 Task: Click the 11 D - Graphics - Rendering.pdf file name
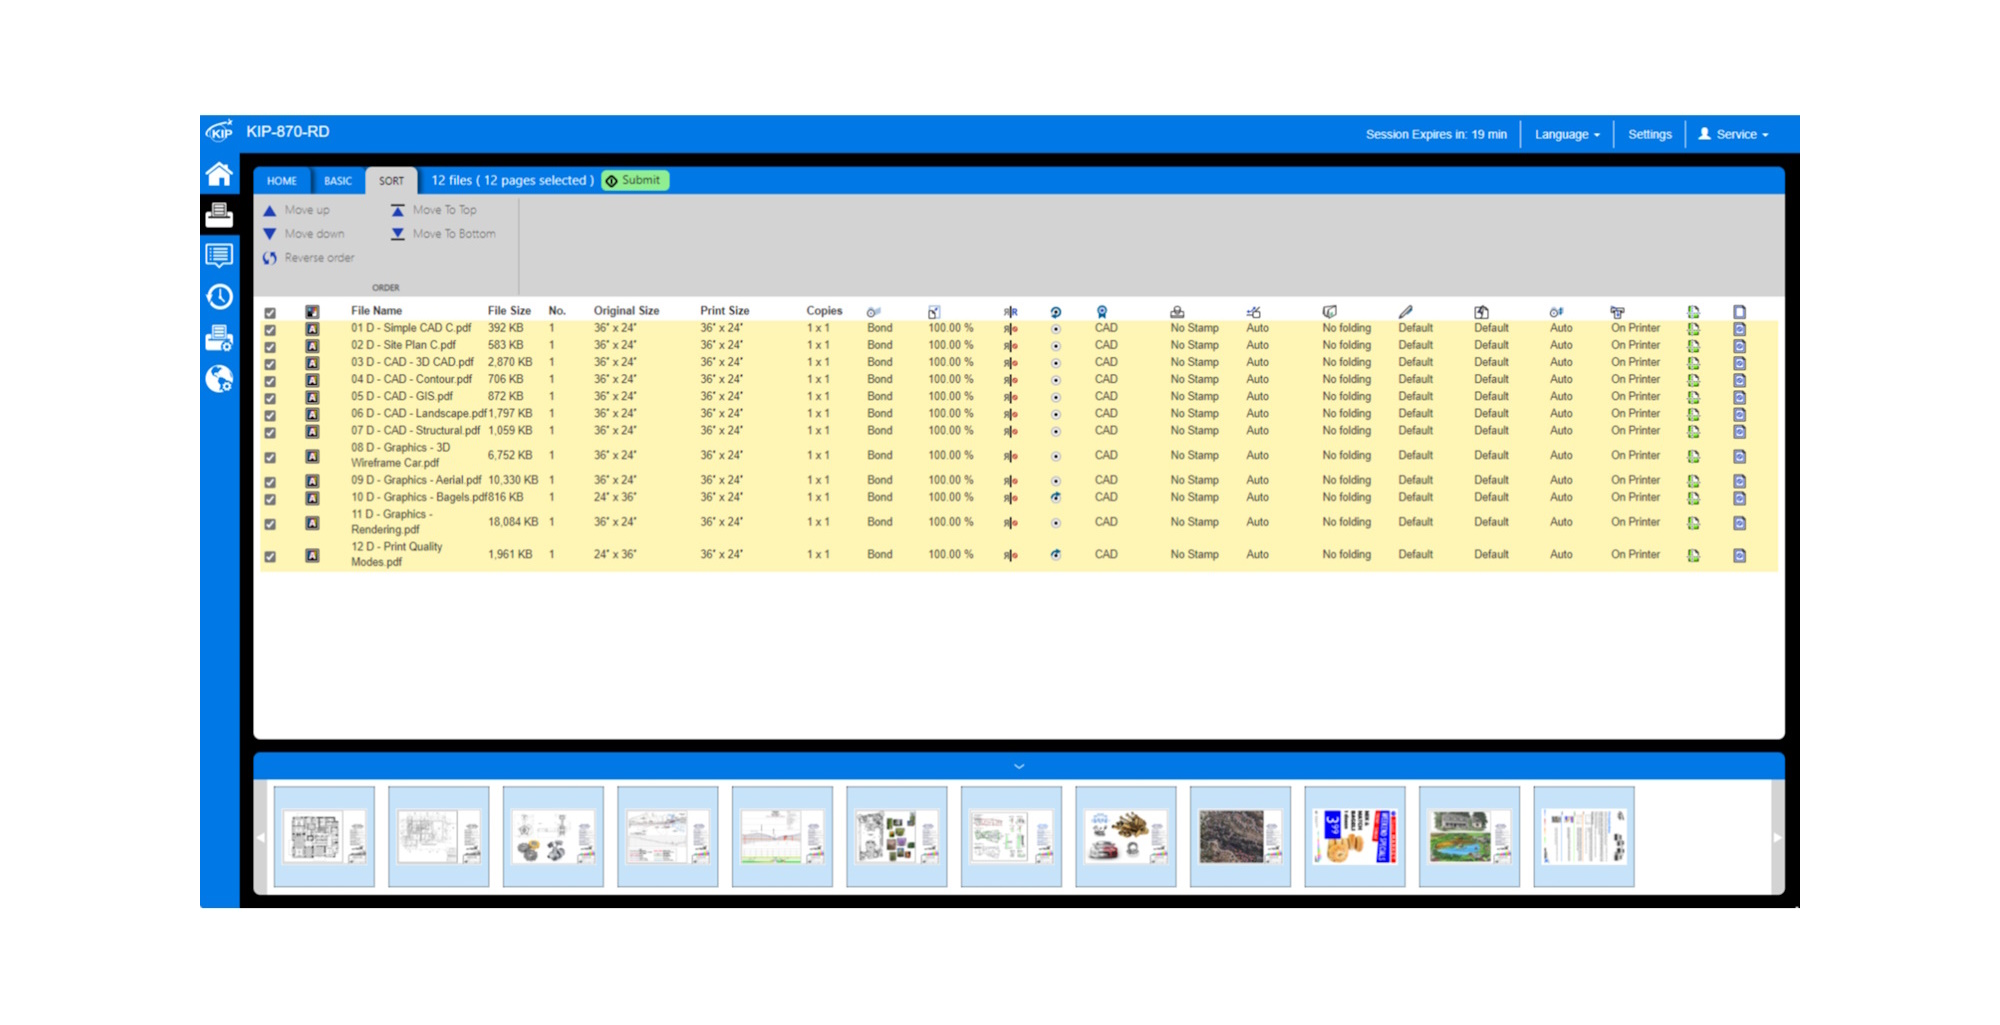pos(391,522)
